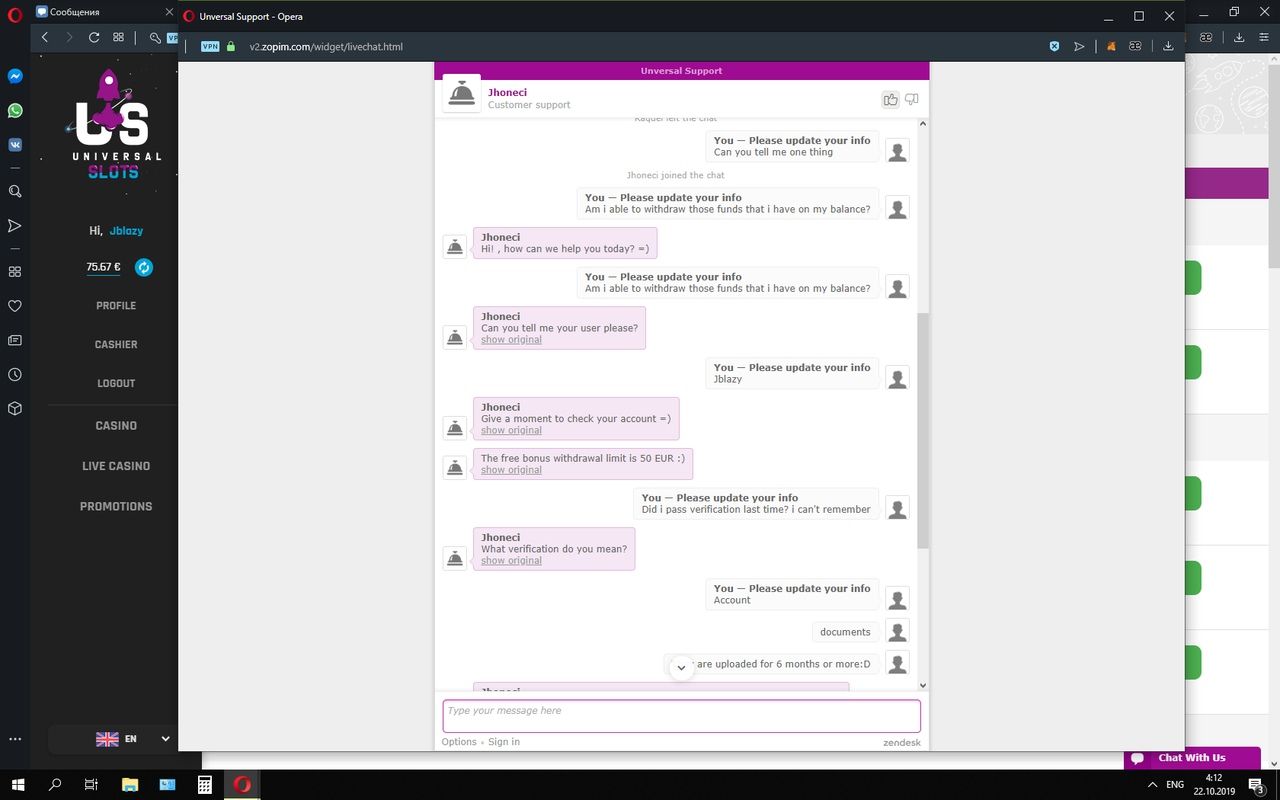This screenshot has width=1280, height=800.
Task: Click the send-to-Flow arrow in the address bar
Action: (1079, 46)
